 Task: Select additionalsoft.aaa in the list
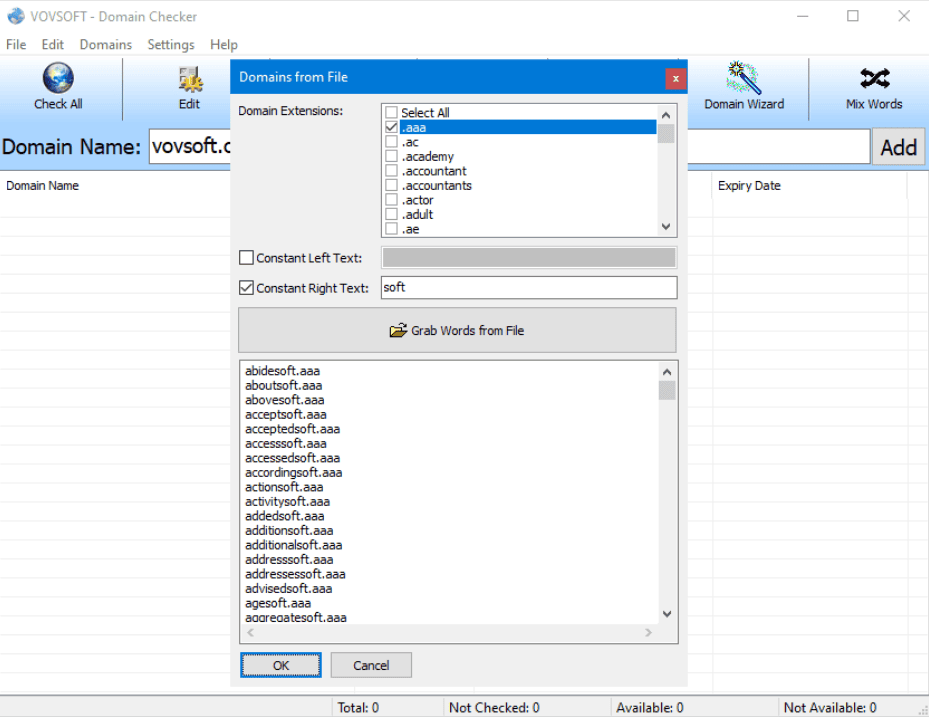294,545
